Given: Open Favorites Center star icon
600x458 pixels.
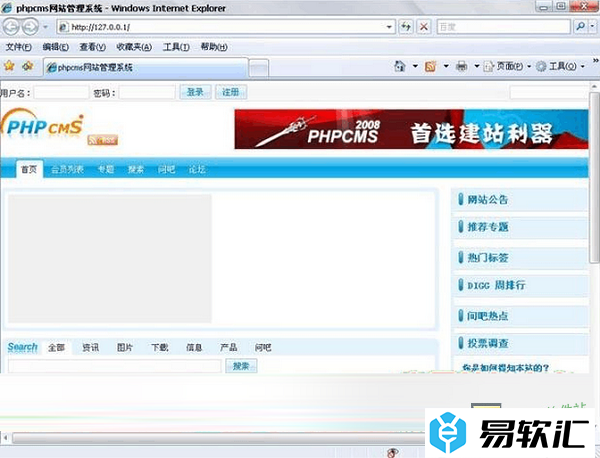Looking at the screenshot, I should (9, 66).
